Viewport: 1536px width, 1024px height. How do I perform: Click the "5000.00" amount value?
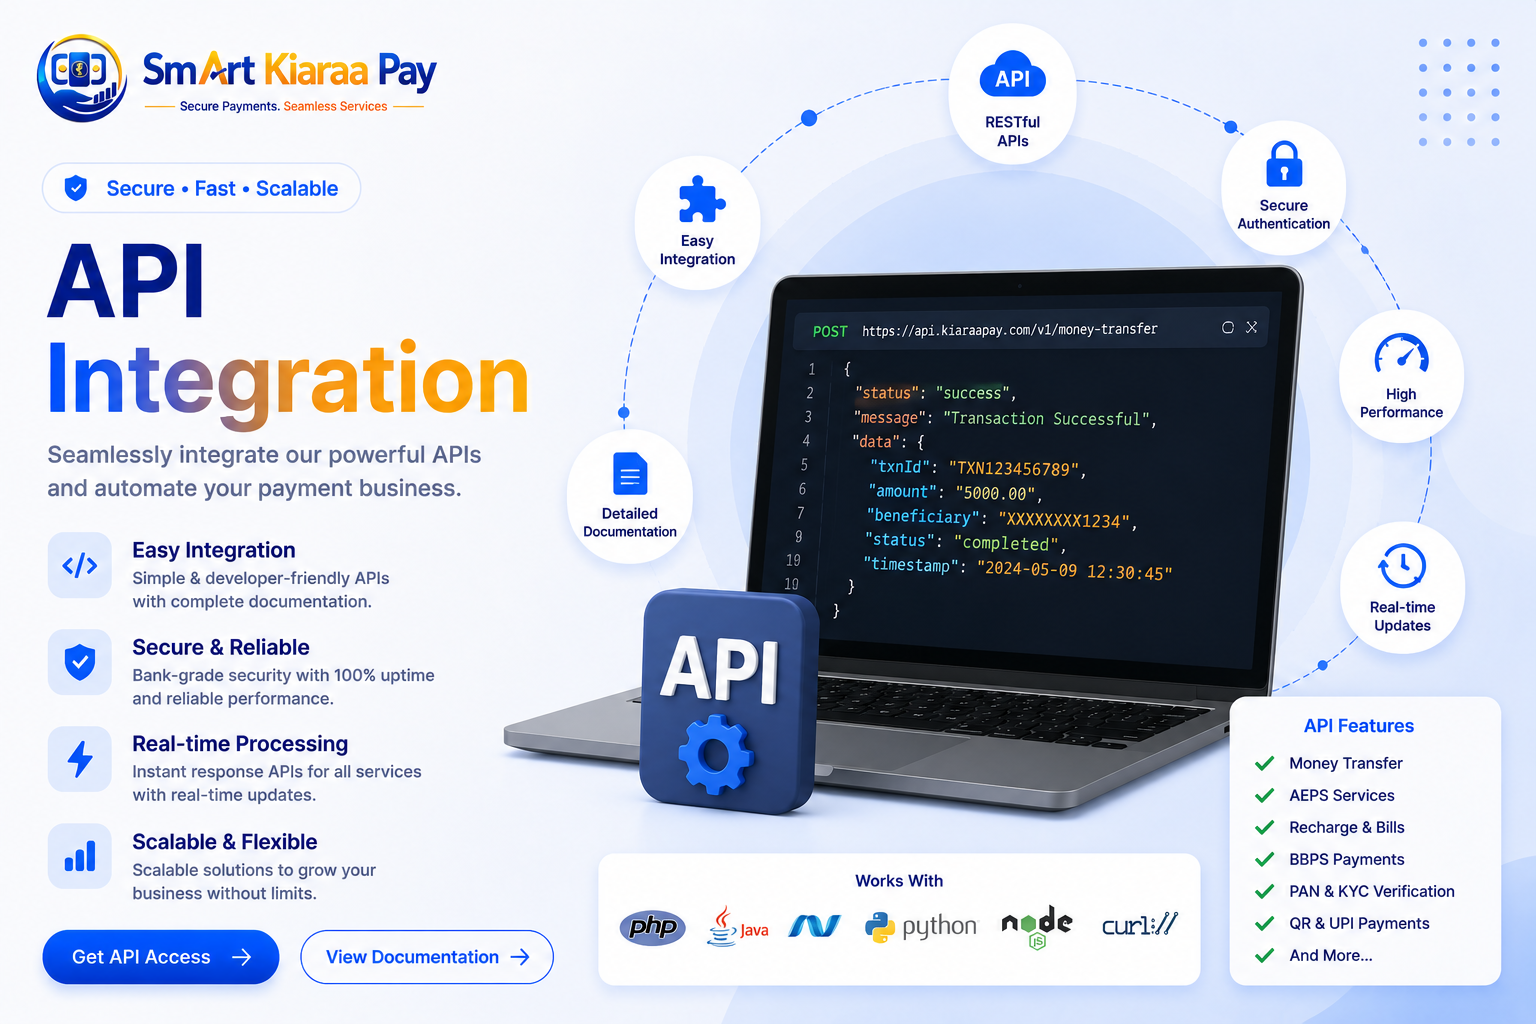point(996,492)
